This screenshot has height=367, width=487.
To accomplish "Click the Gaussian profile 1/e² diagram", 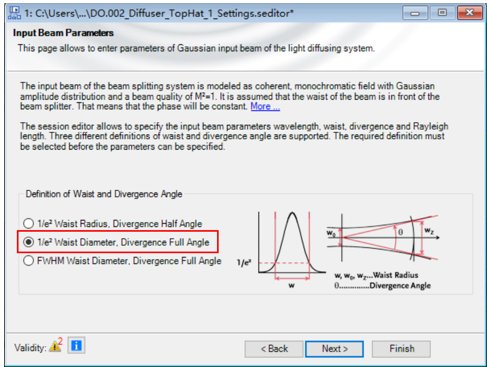I will pos(282,250).
